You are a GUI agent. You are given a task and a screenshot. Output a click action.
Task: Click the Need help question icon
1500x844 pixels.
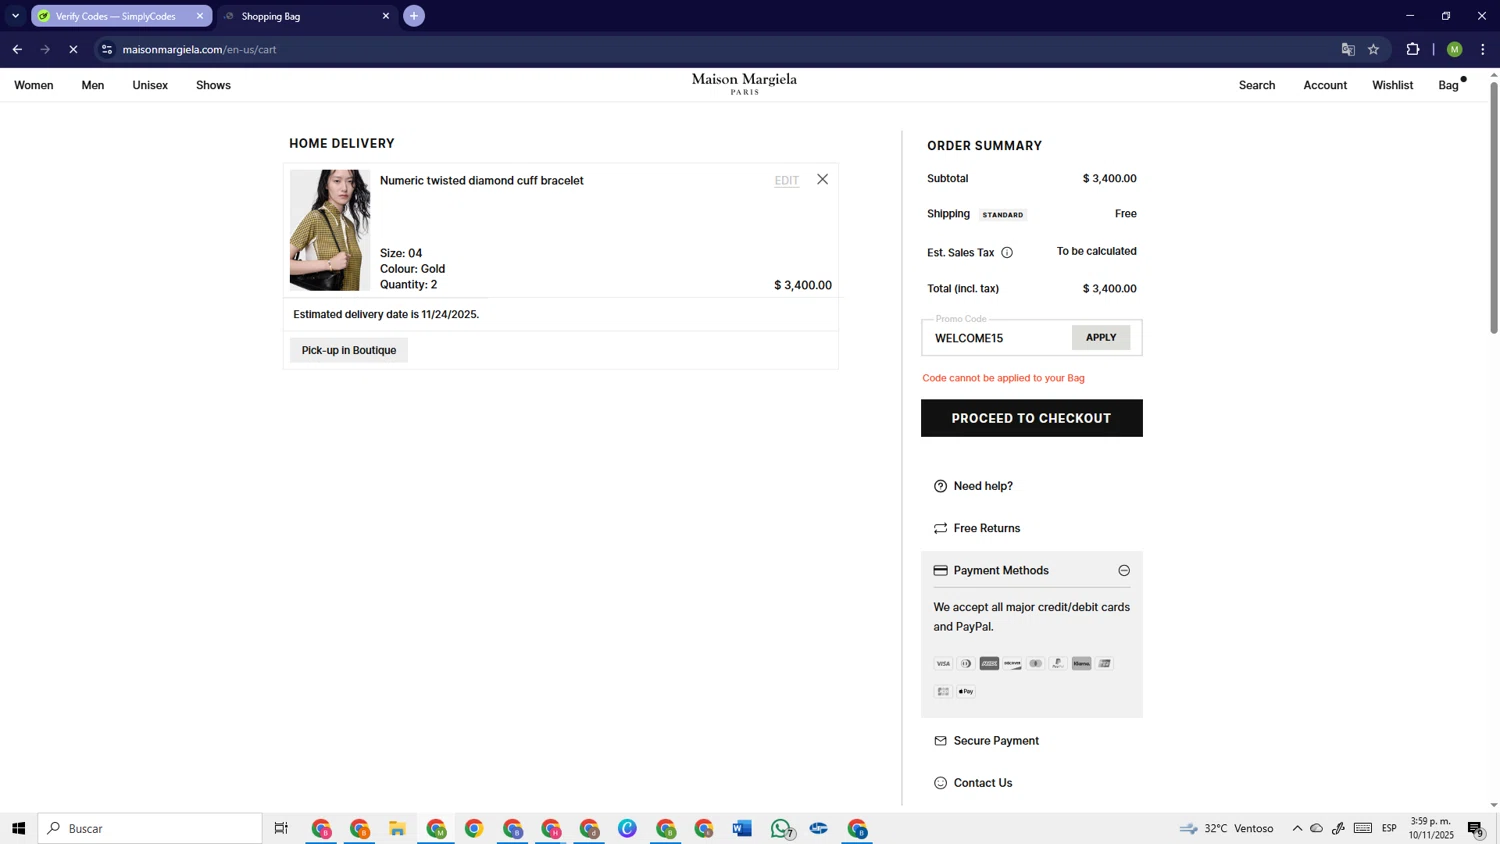940,486
